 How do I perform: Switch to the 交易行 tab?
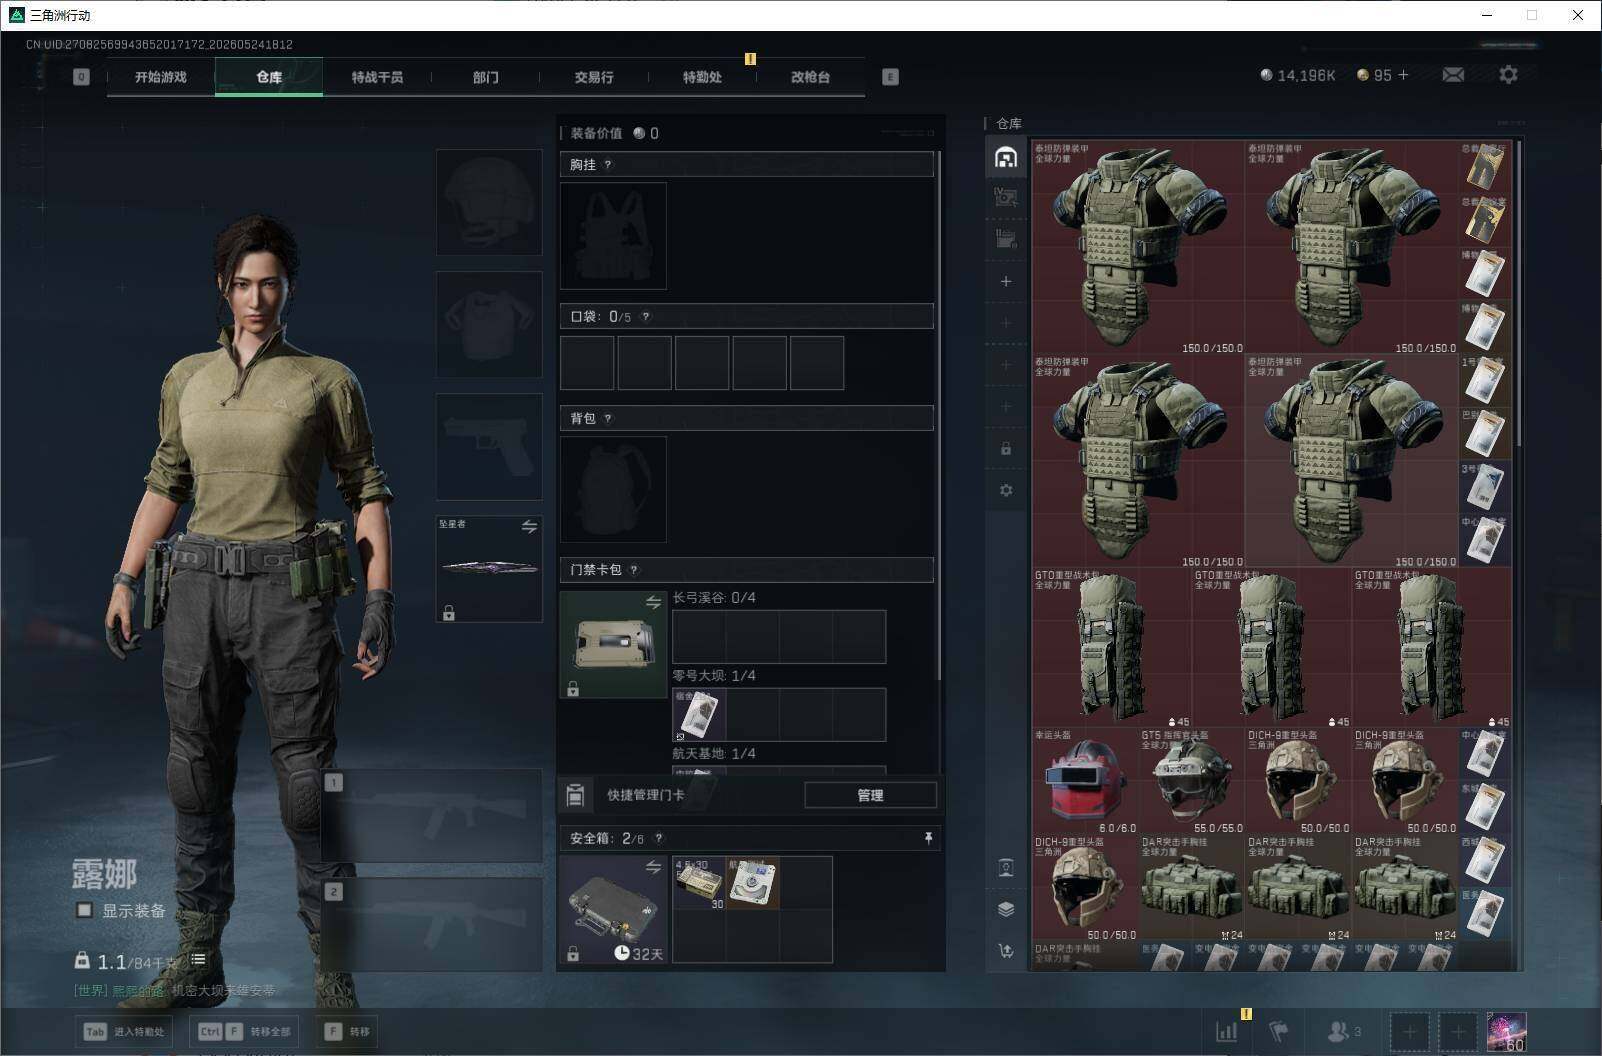(x=593, y=77)
